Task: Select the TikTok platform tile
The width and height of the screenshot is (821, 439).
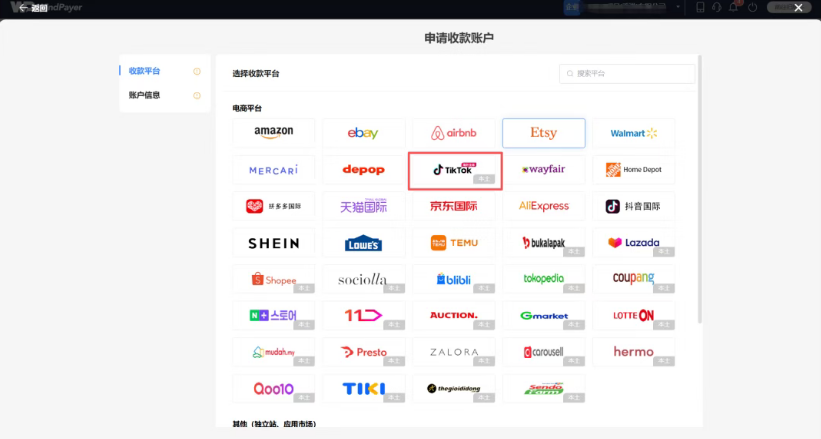Action: point(454,170)
